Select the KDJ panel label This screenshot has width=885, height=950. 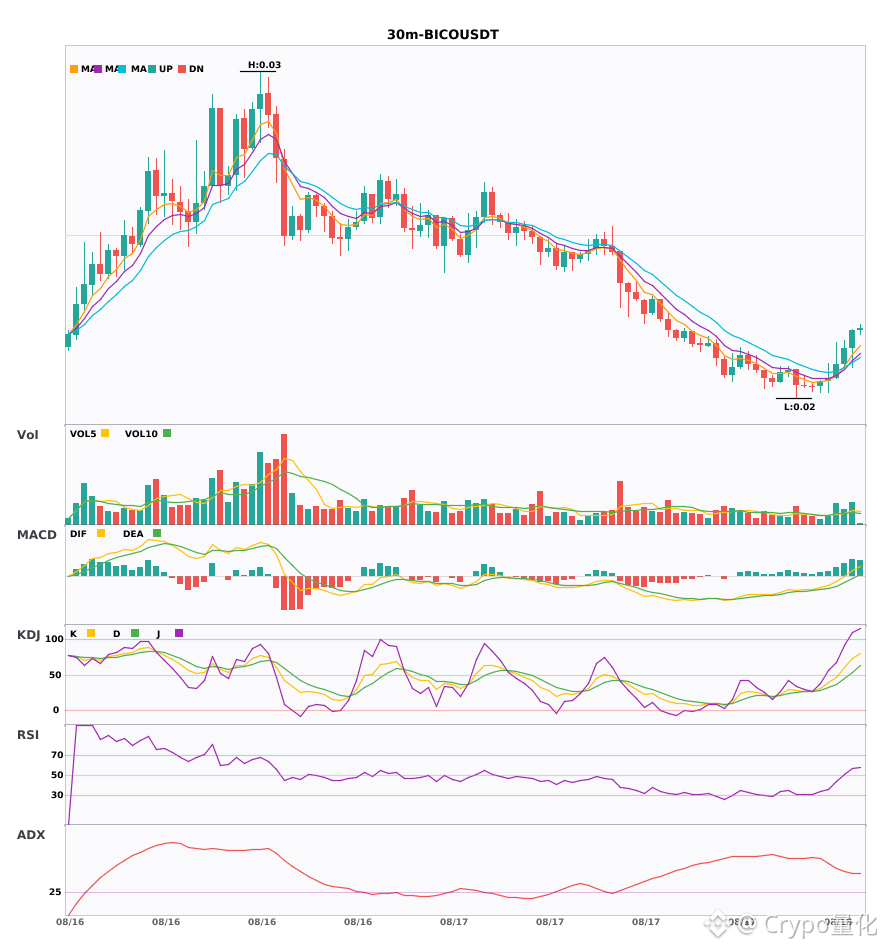28,635
